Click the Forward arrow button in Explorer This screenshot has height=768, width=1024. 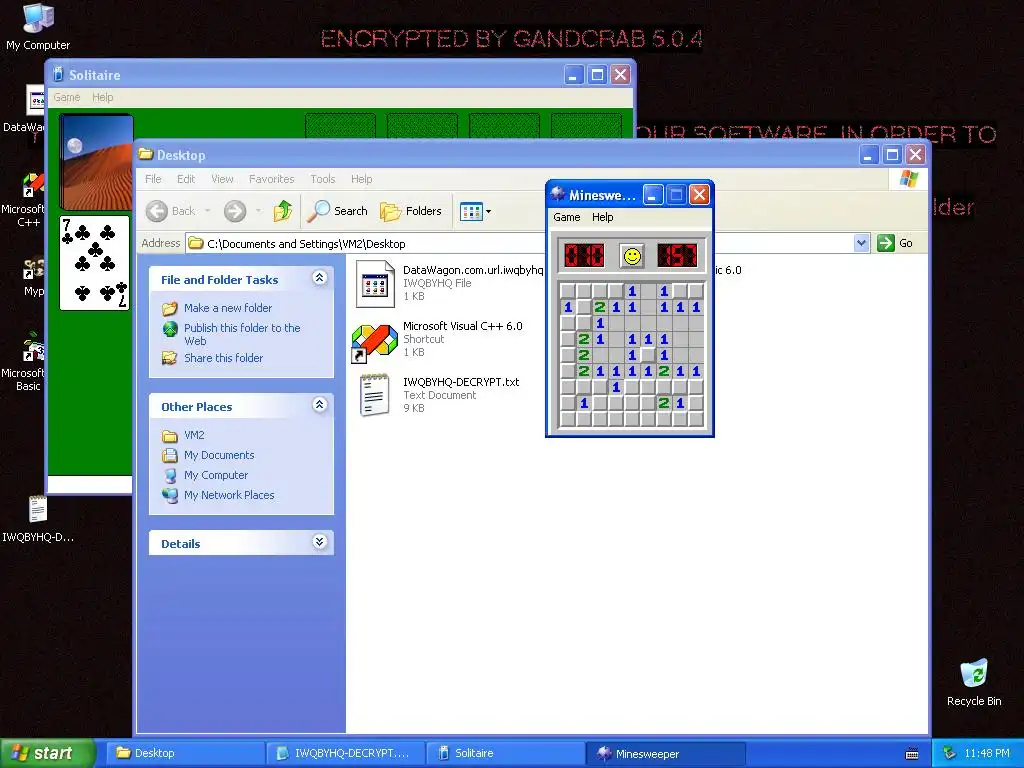click(235, 211)
